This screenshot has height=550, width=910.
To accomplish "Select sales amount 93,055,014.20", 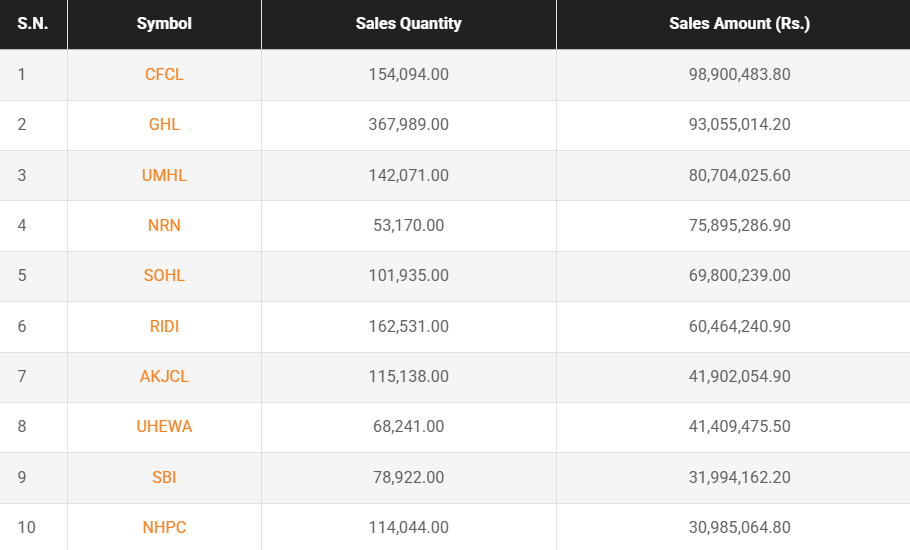I will (739, 124).
